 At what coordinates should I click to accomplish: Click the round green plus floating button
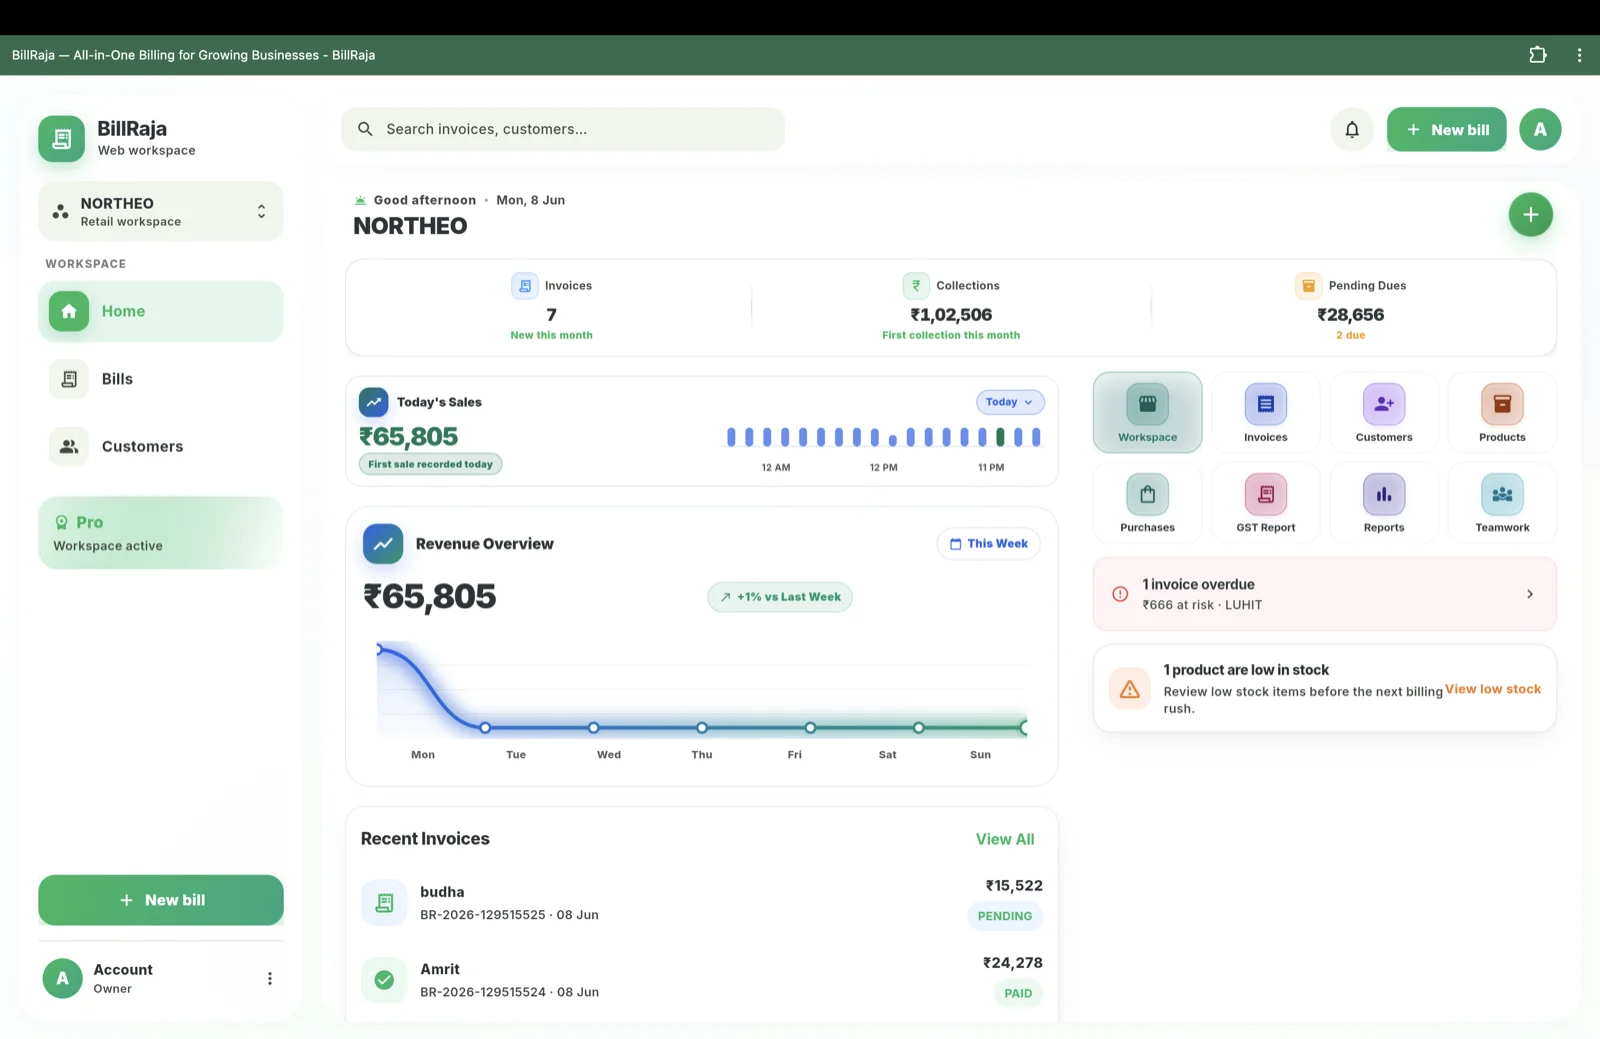[1530, 214]
